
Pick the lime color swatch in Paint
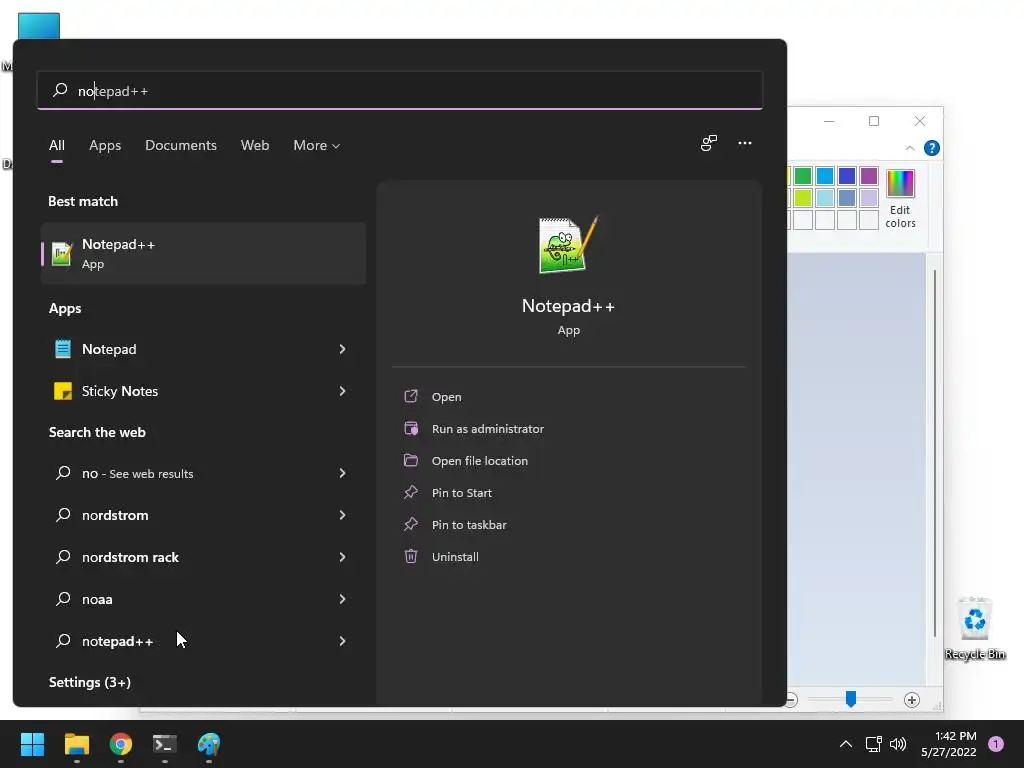pos(803,197)
